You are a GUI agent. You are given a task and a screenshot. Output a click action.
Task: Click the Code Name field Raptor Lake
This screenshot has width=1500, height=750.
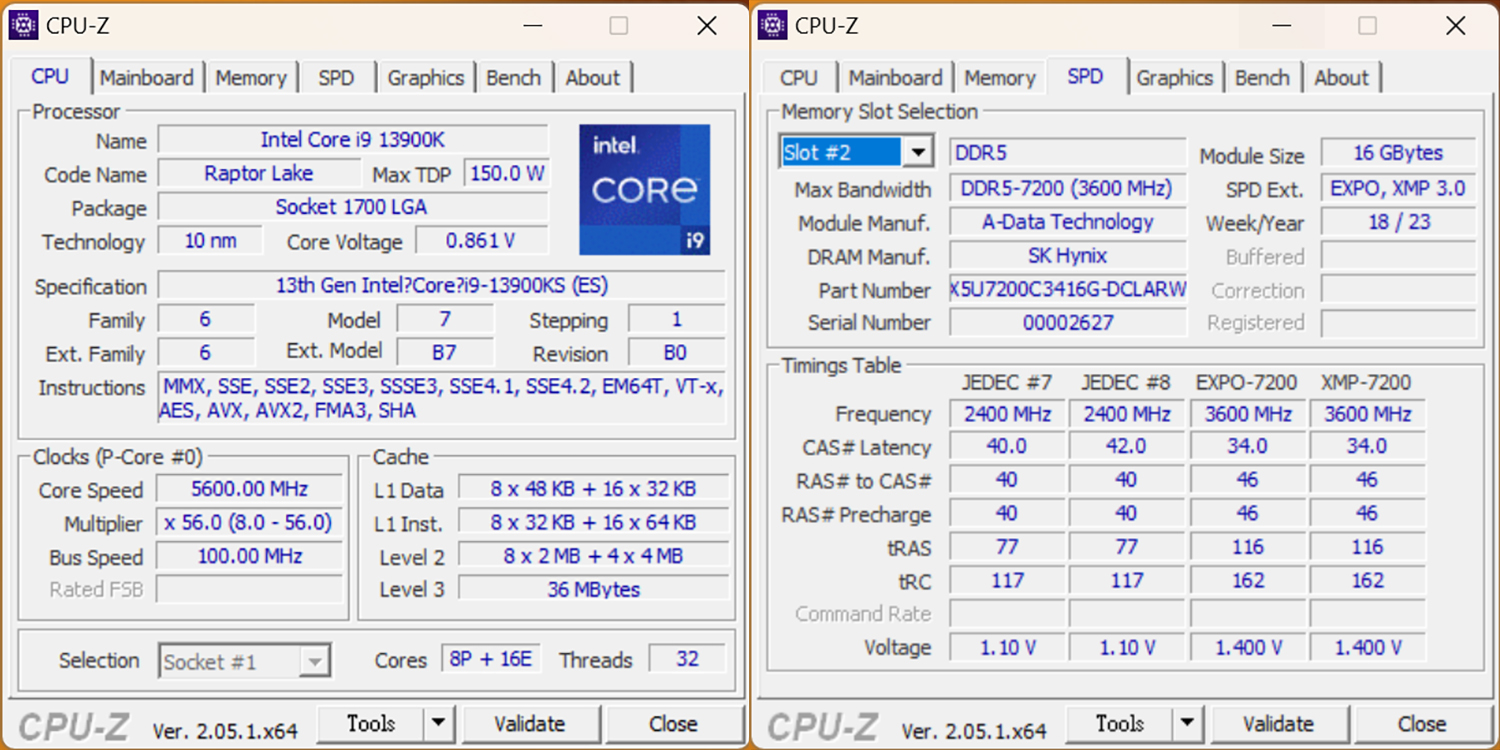259,173
